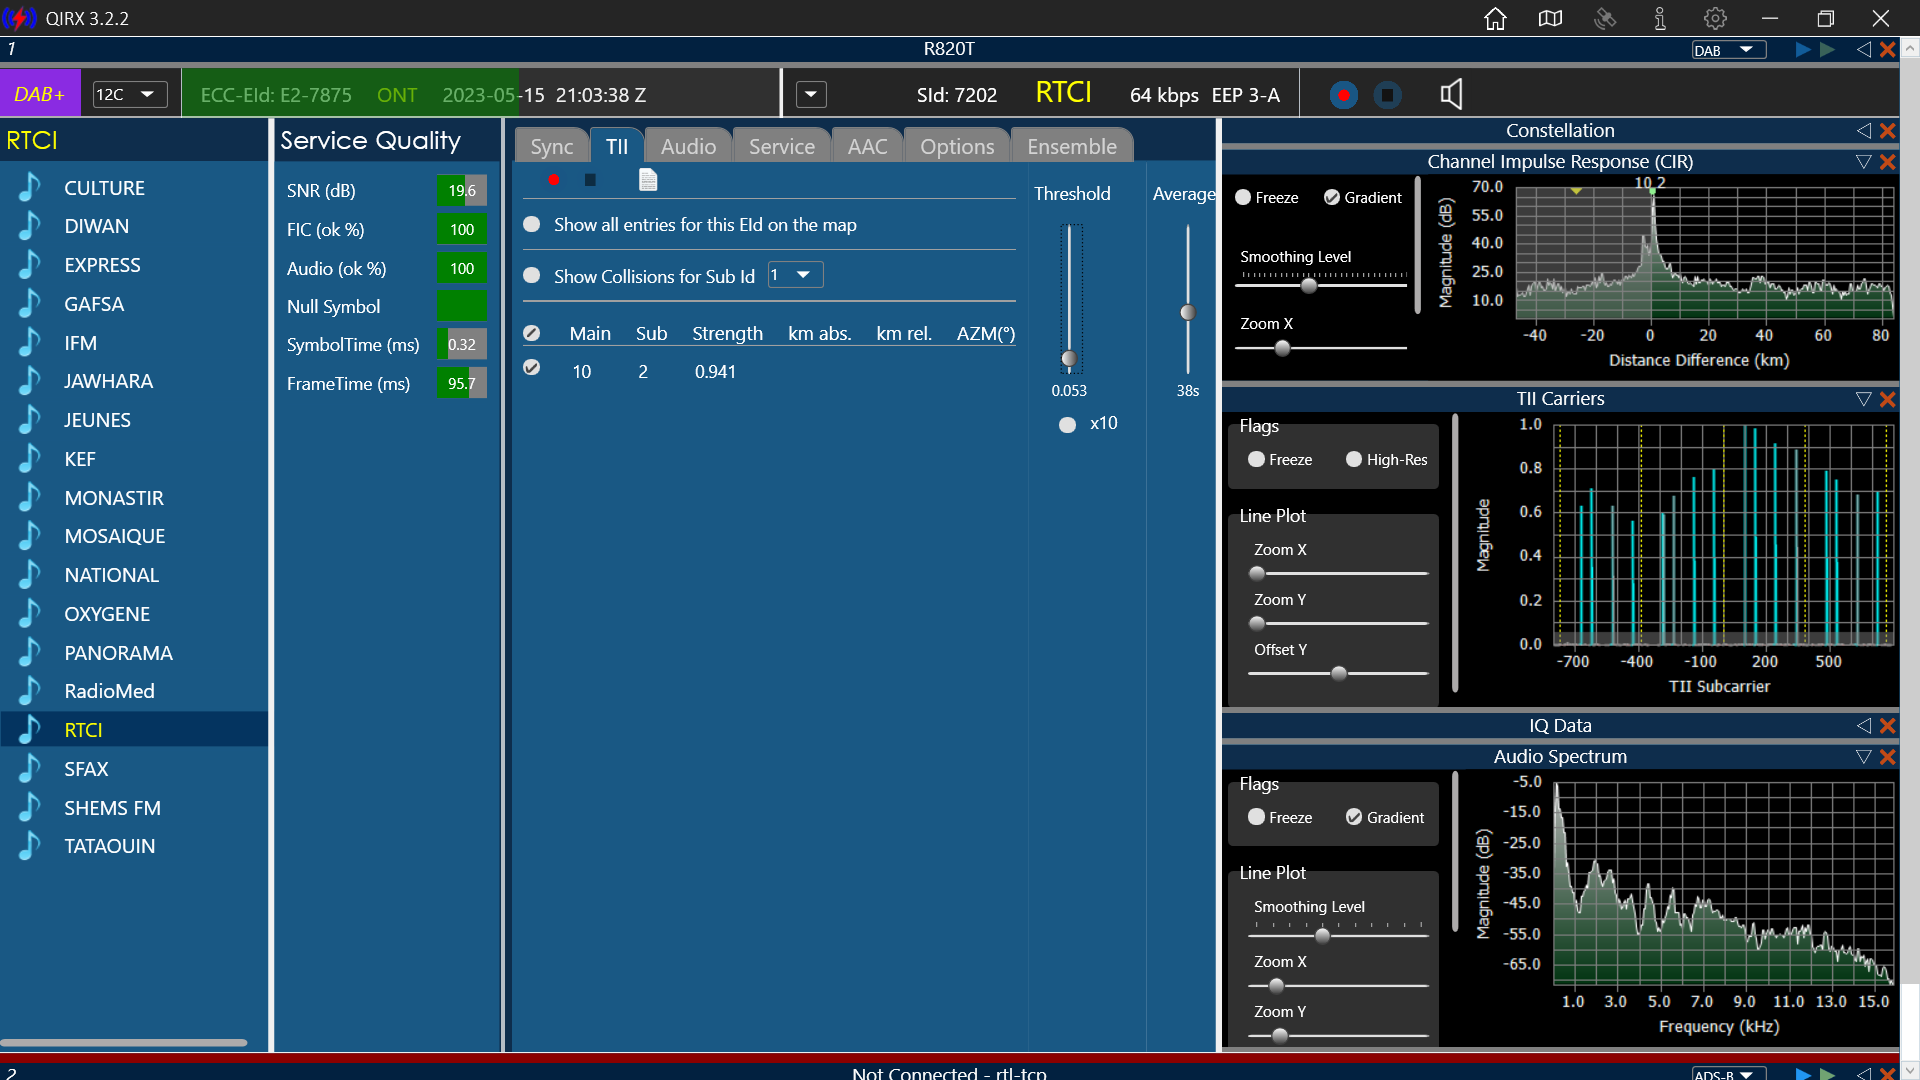
Task: Toggle the x10 threshold multiplier
Action: tap(1068, 425)
